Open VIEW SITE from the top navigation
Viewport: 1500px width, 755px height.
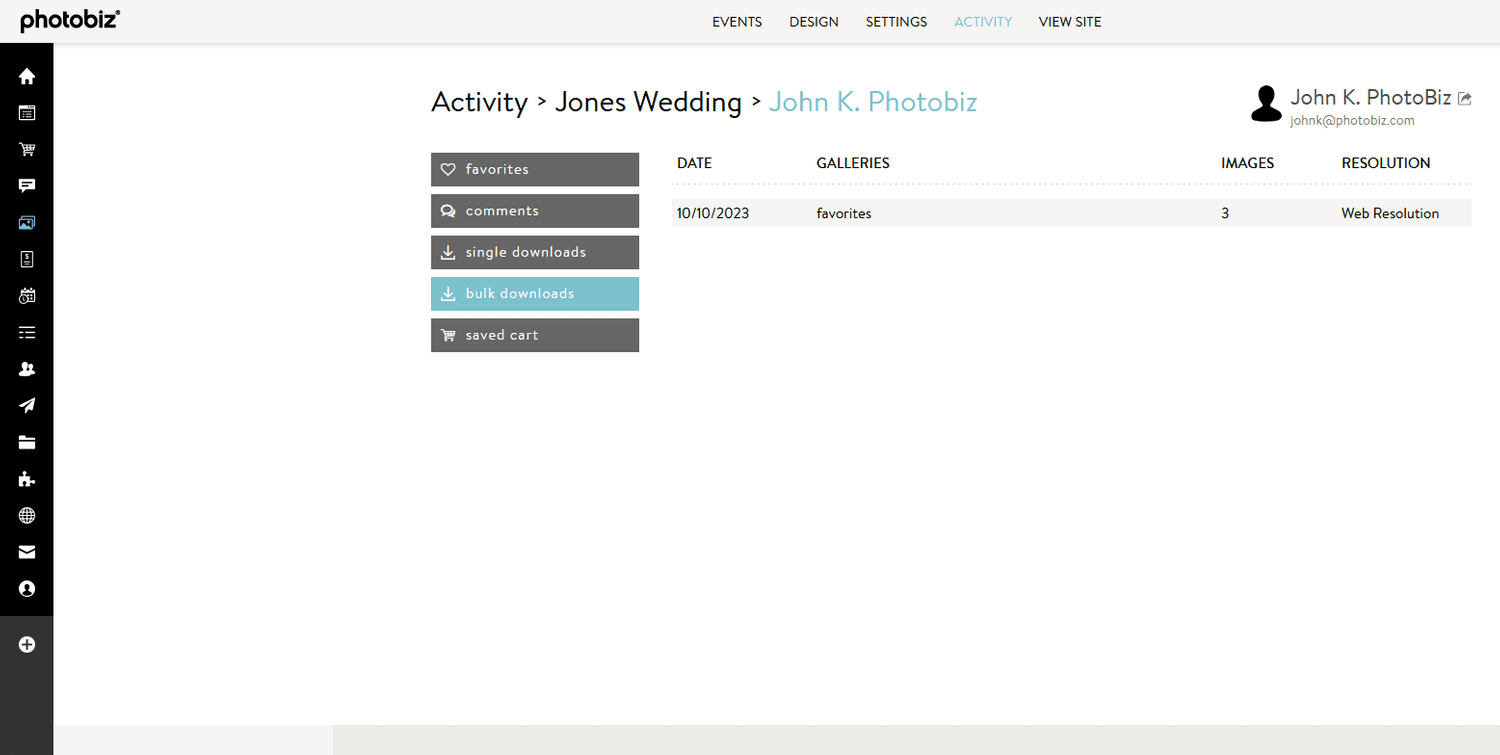tap(1070, 21)
